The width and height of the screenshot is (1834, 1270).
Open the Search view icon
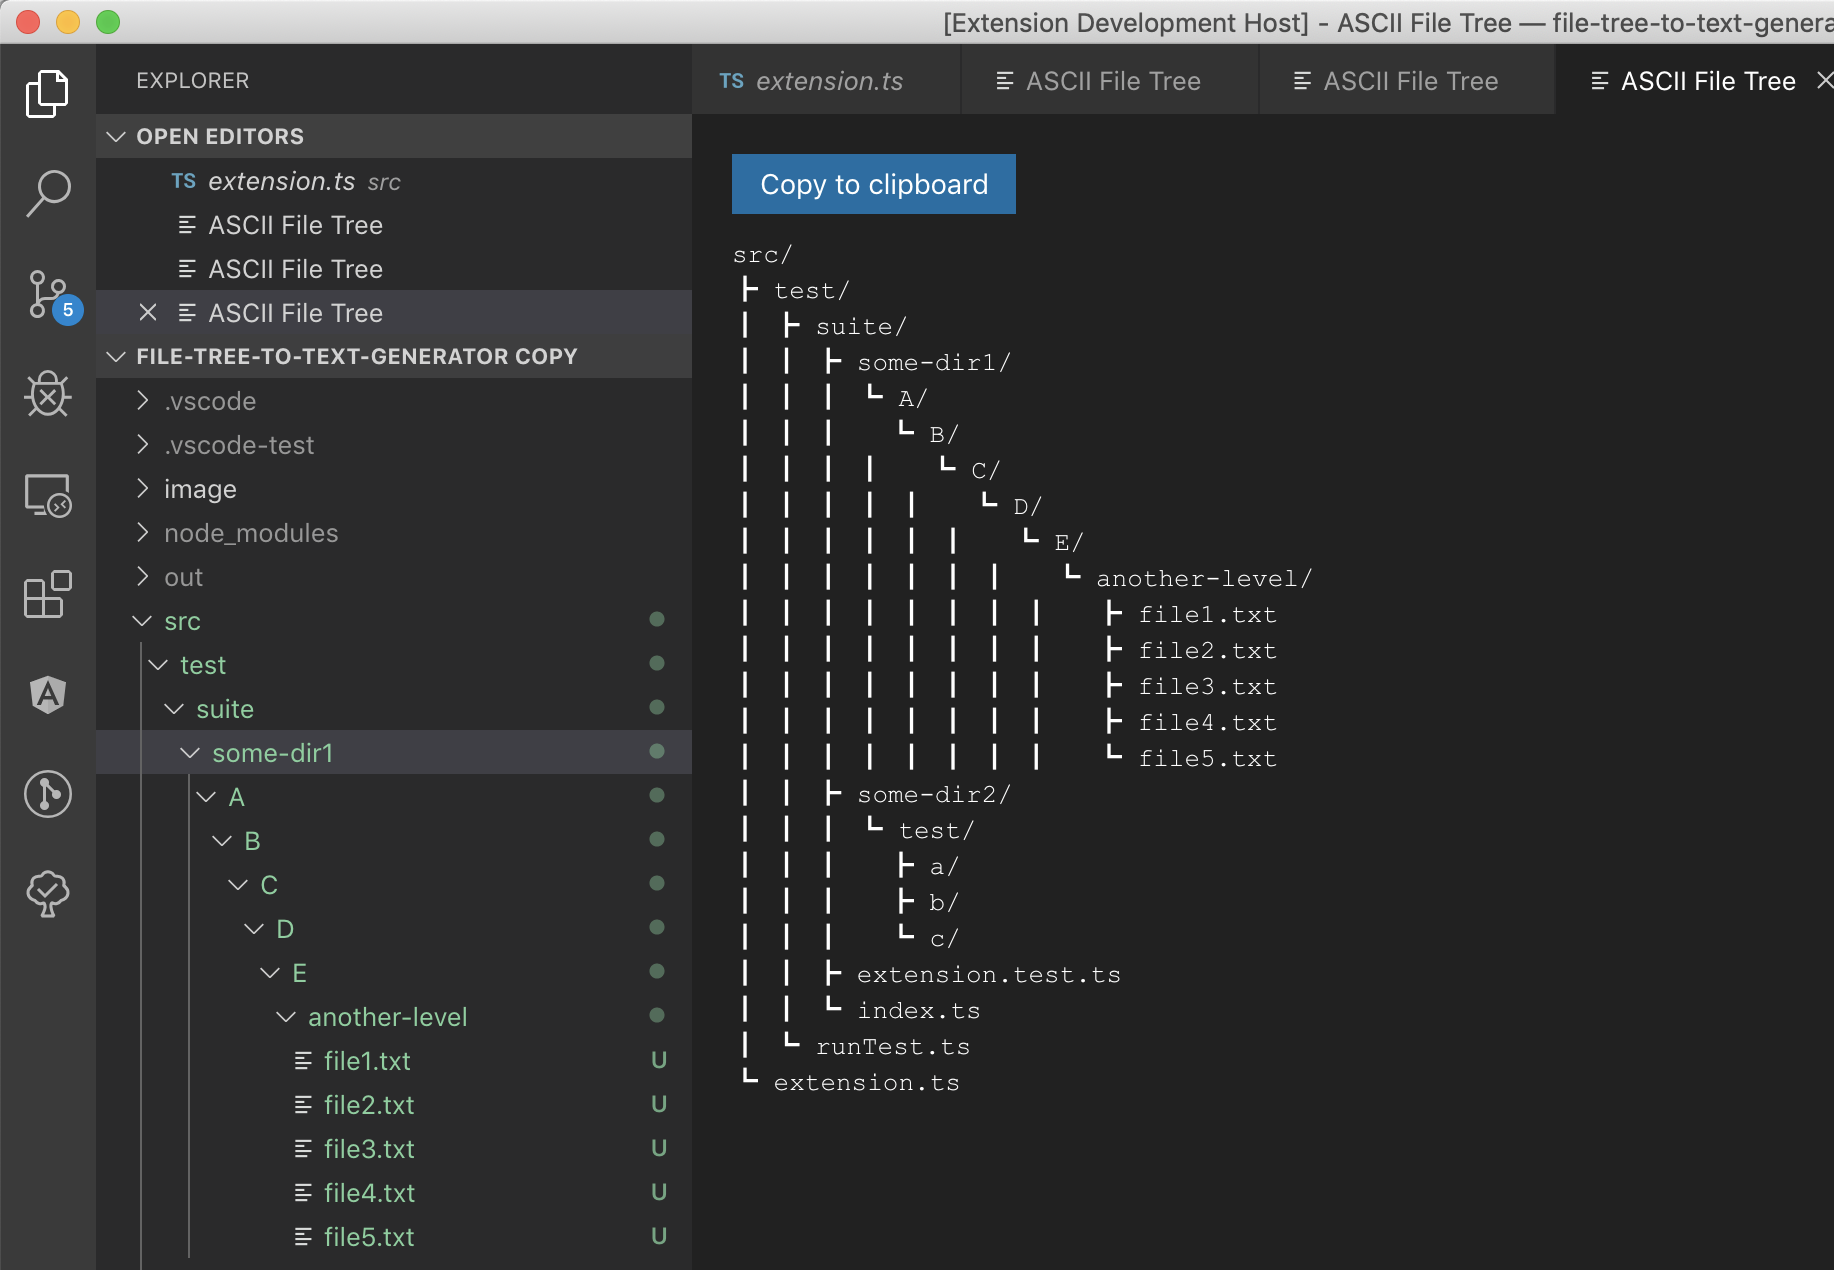pyautogui.click(x=47, y=194)
